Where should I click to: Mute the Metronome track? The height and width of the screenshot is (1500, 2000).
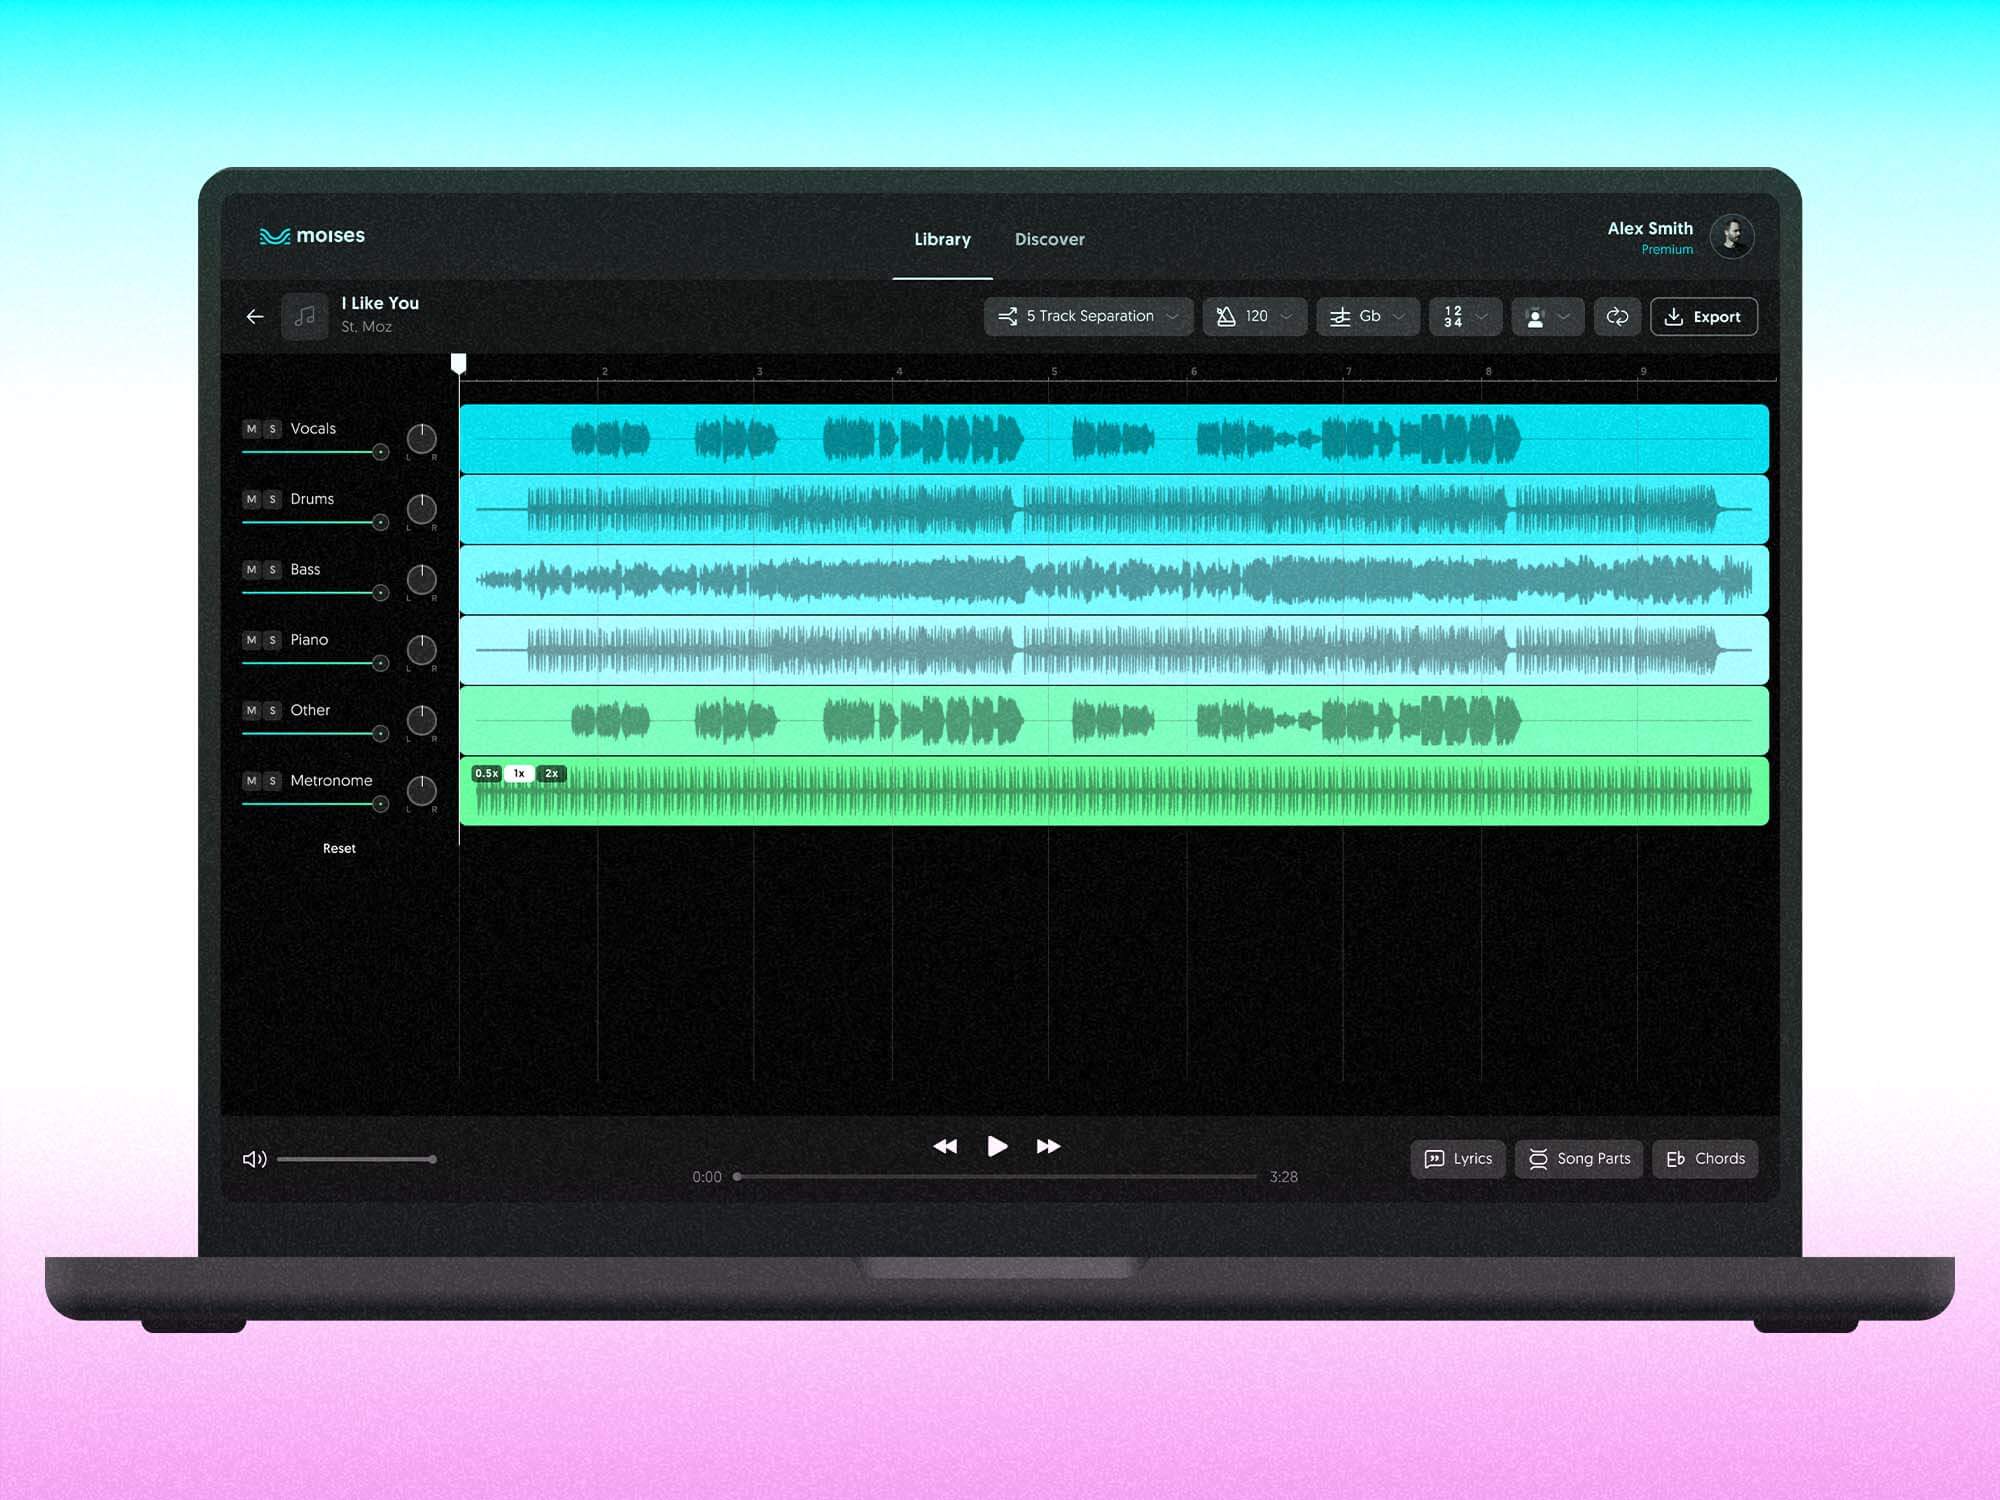(x=251, y=781)
